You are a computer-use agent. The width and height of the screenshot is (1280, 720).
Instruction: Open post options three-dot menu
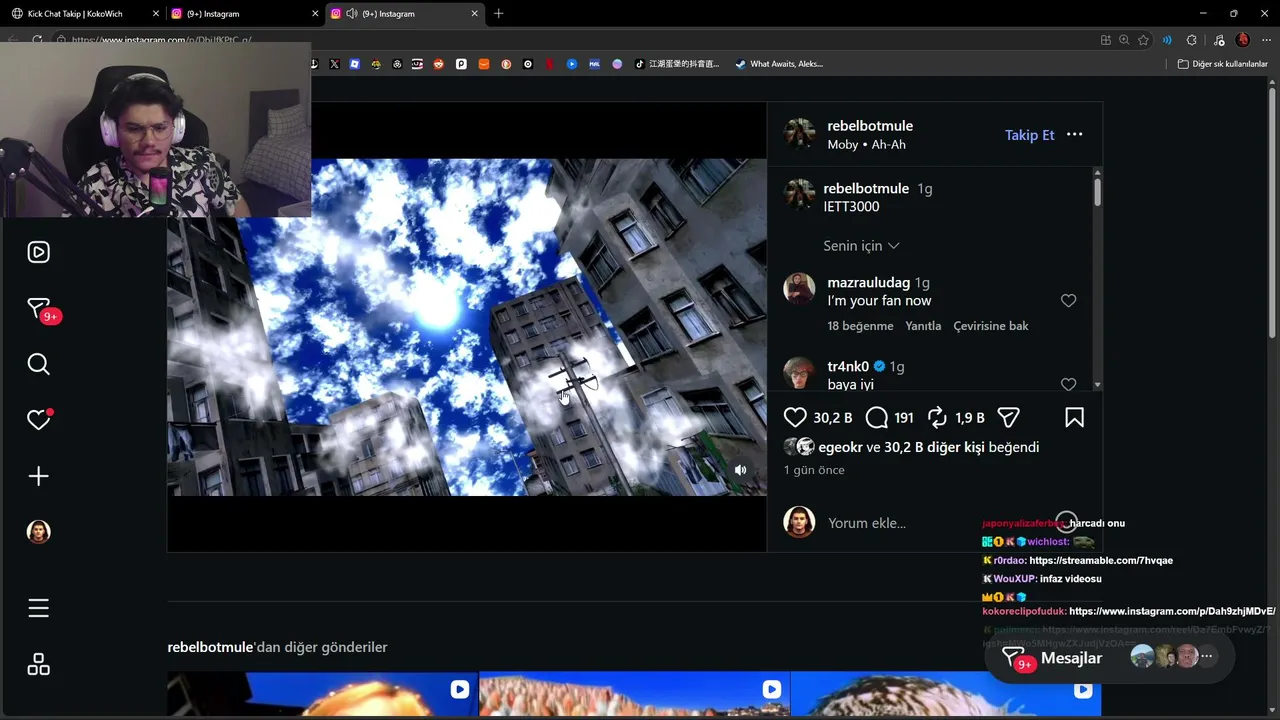click(1075, 135)
